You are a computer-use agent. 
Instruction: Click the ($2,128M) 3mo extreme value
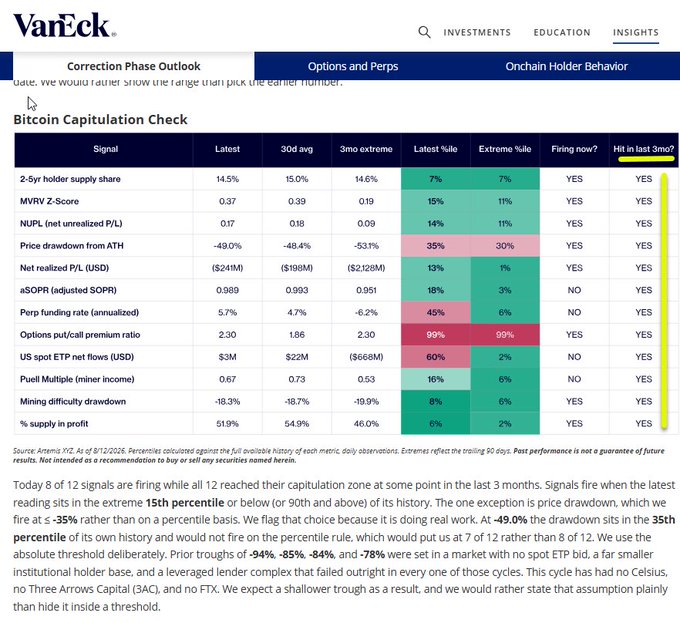point(366,268)
